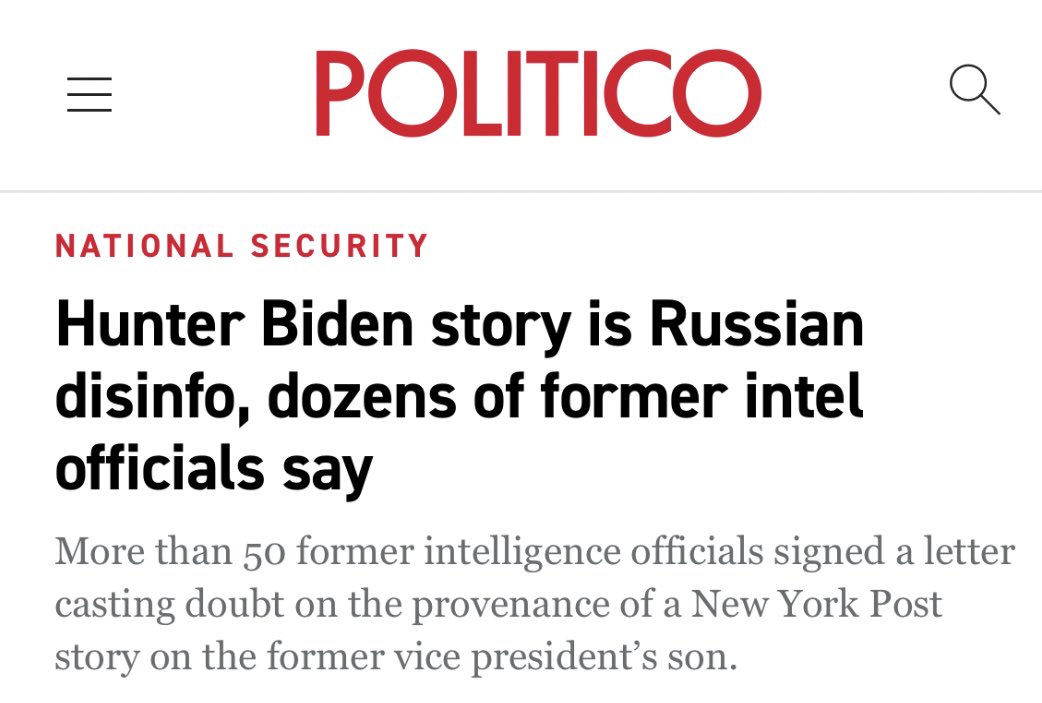Image resolution: width=1042 pixels, height=703 pixels.
Task: Click the red POLITICO wordmark
Action: (x=538, y=93)
